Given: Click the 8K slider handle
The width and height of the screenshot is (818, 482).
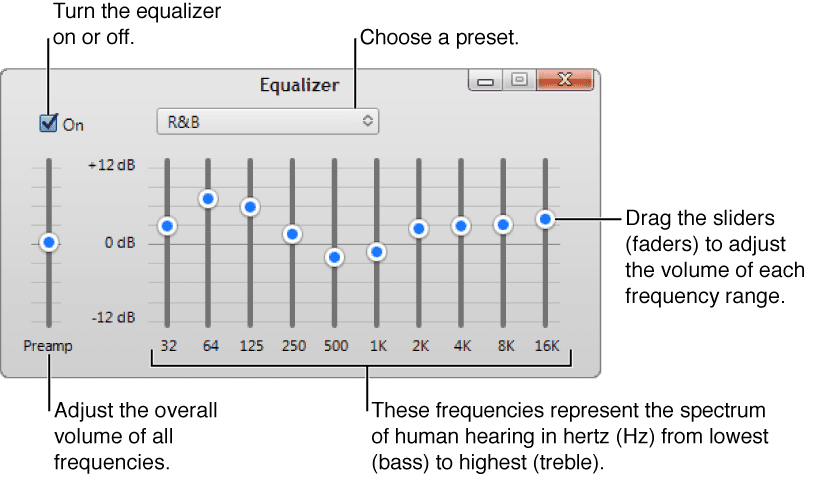Looking at the screenshot, I should tap(502, 224).
